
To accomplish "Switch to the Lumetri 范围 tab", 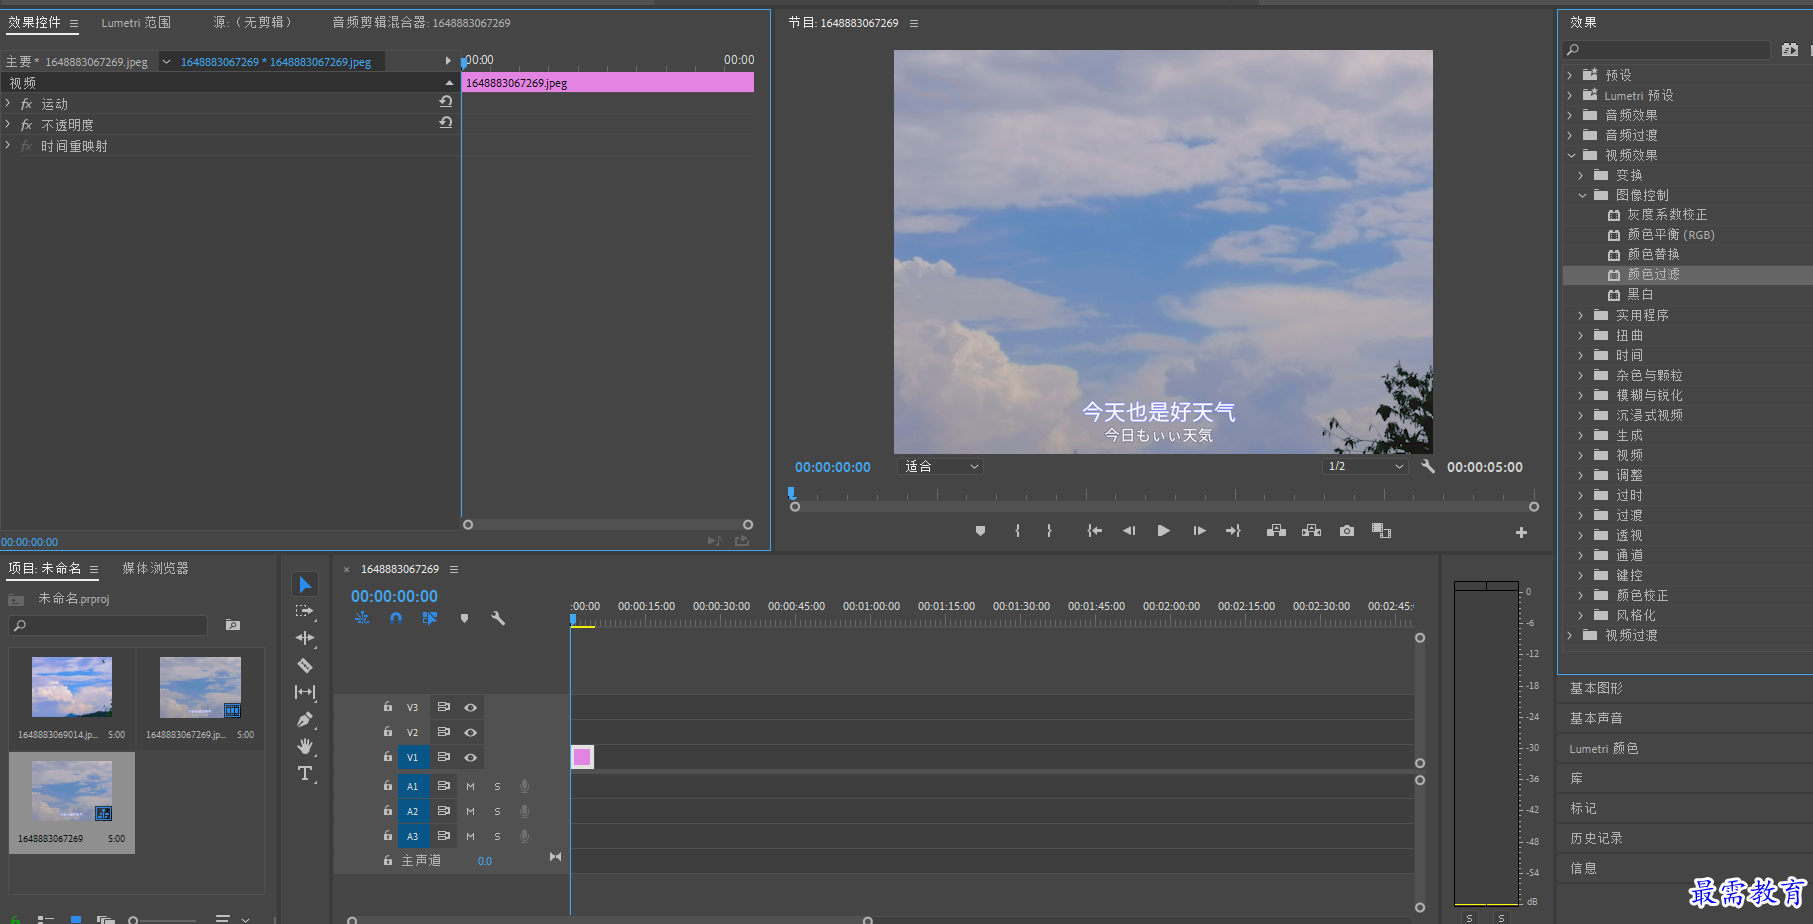I will (136, 22).
